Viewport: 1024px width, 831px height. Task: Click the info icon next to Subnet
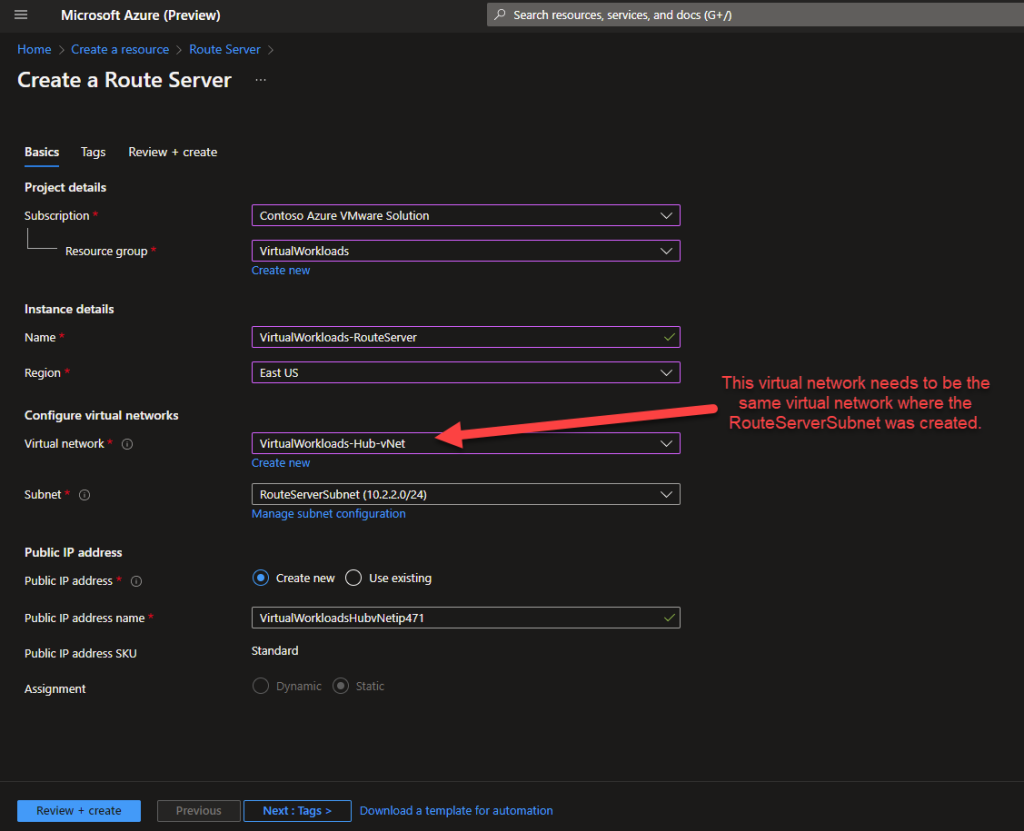click(84, 494)
